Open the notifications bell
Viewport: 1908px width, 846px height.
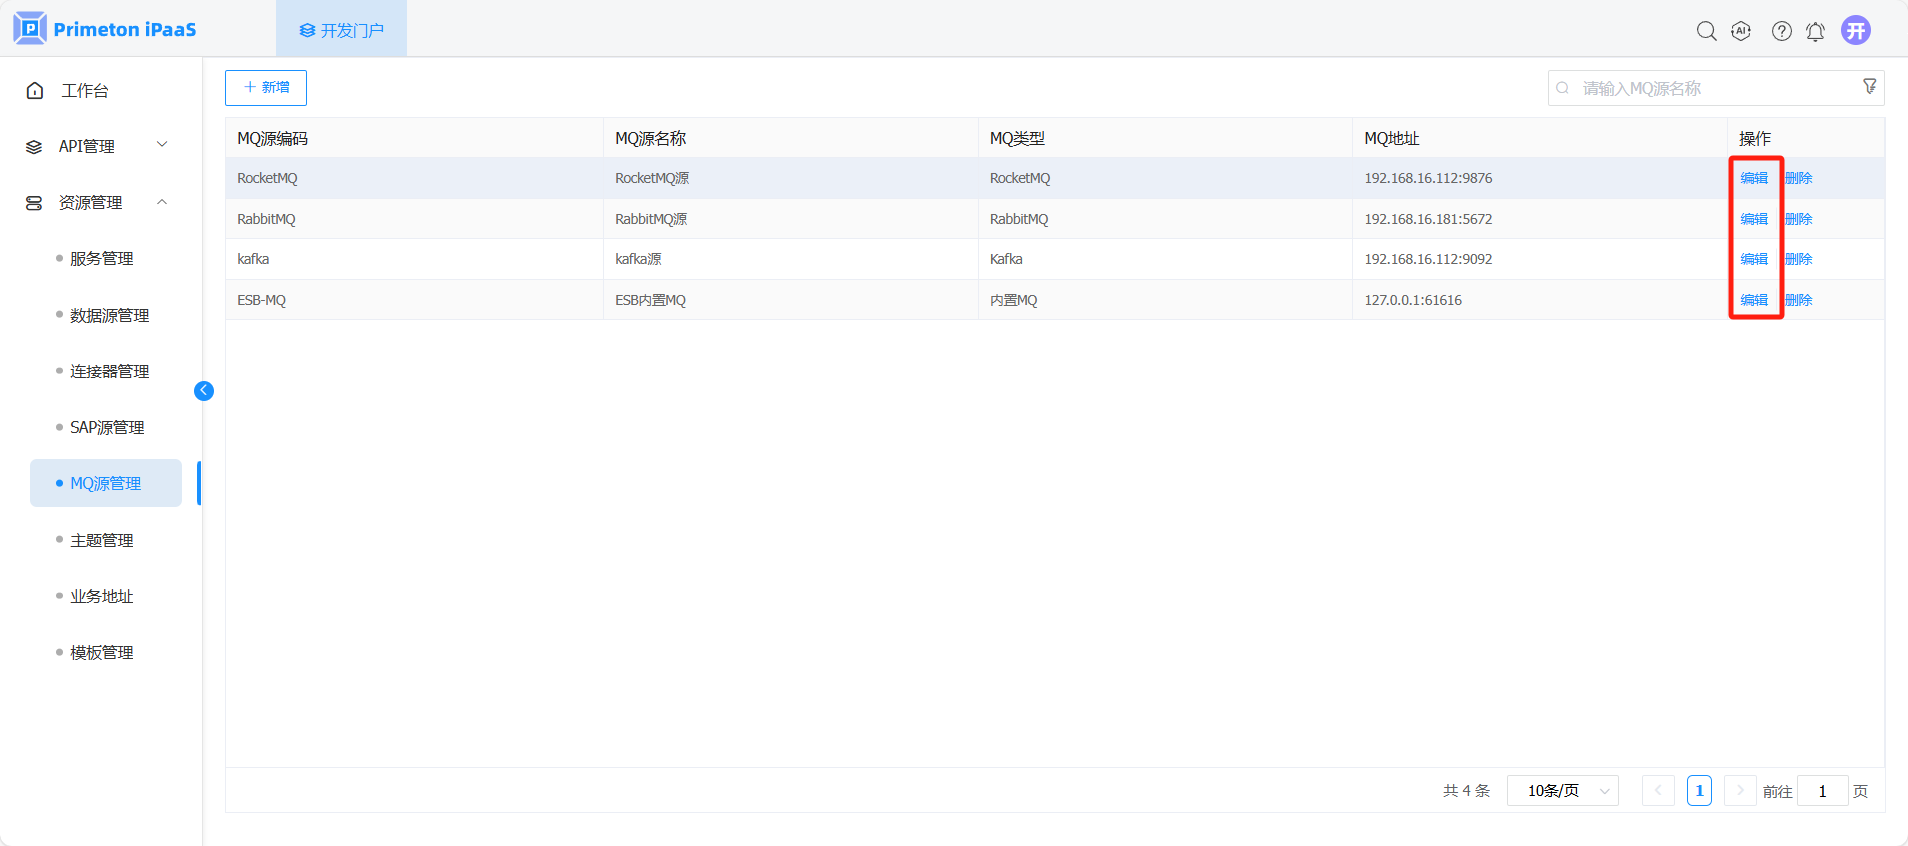(1815, 31)
